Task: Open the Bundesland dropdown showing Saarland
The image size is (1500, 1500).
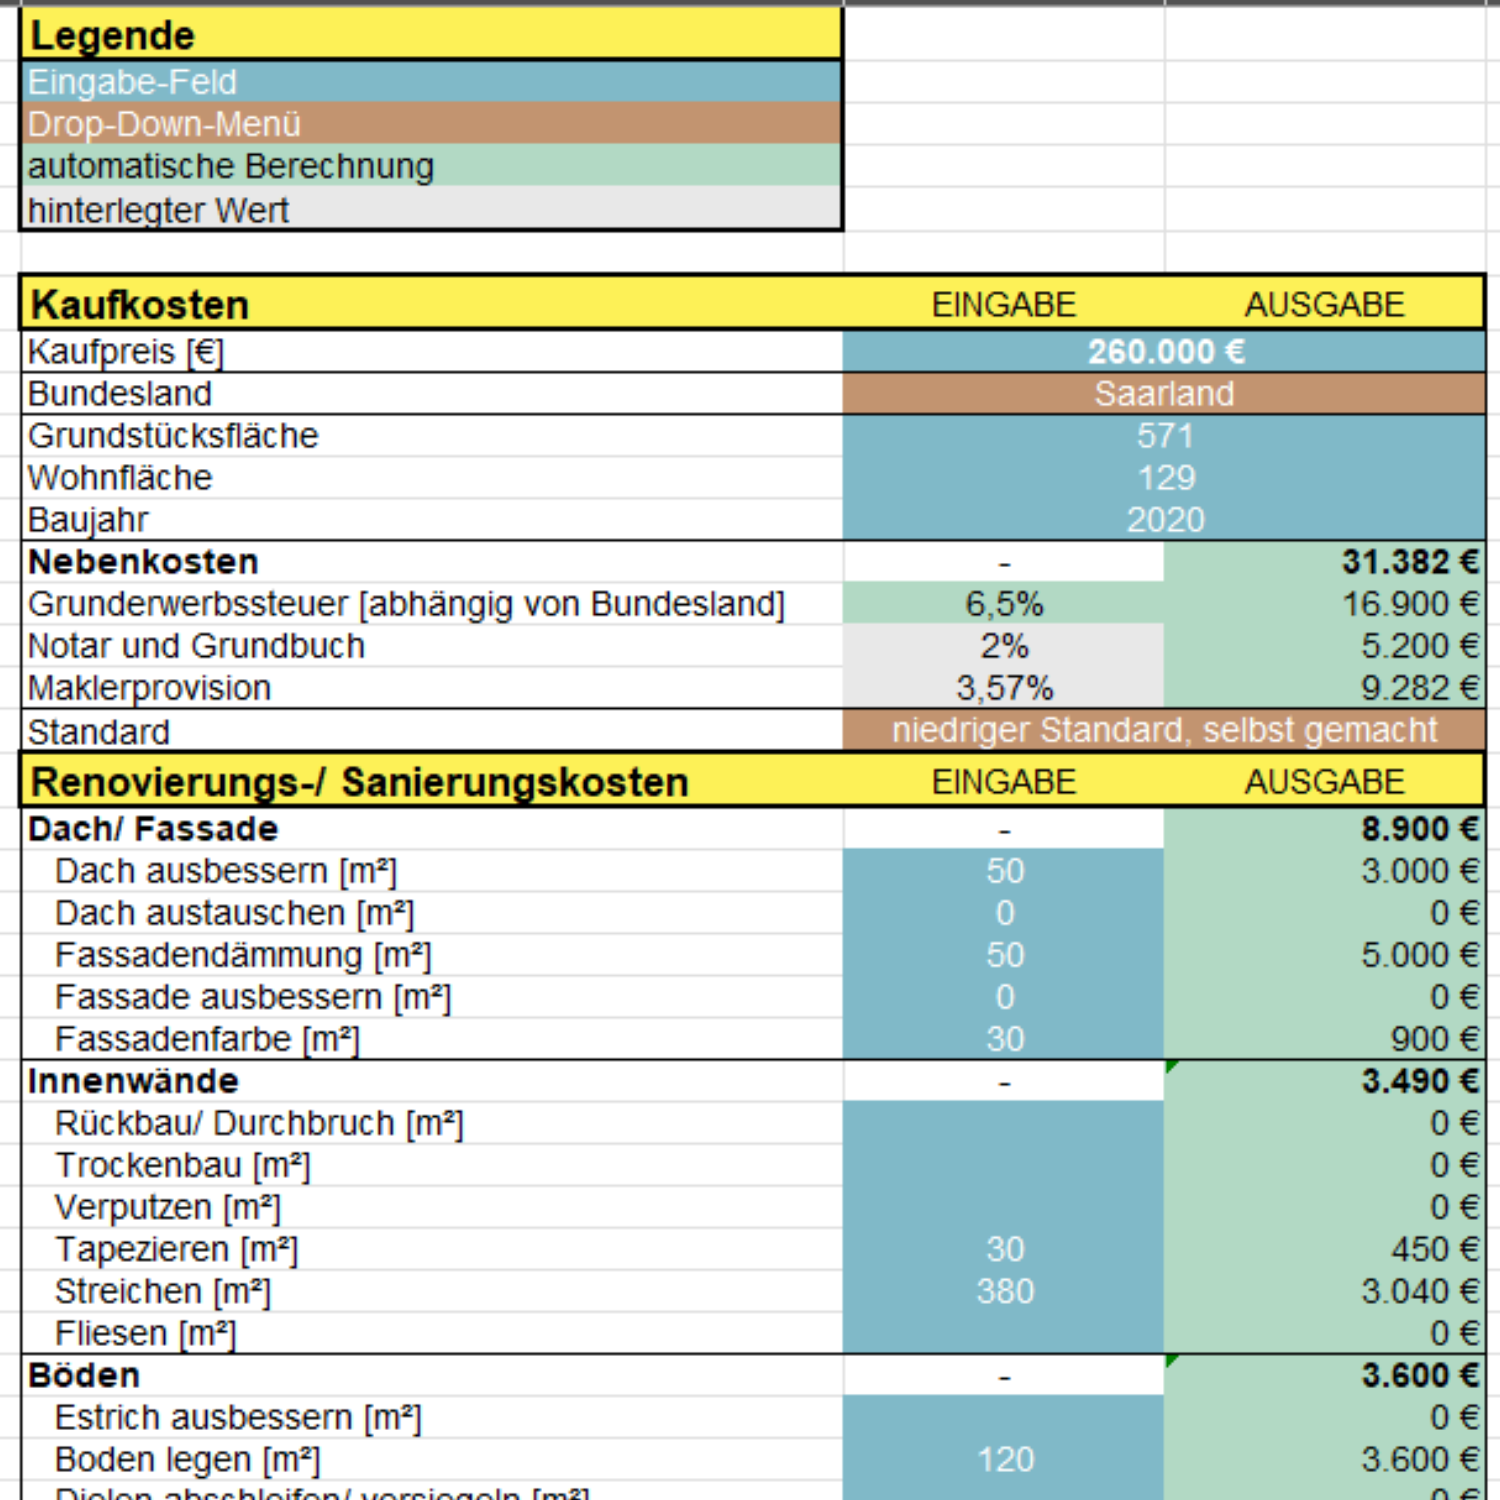Action: [1164, 394]
